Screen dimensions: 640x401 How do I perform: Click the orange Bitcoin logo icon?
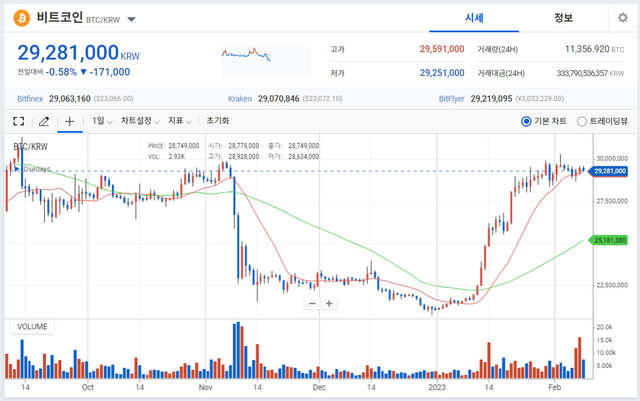tap(22, 18)
